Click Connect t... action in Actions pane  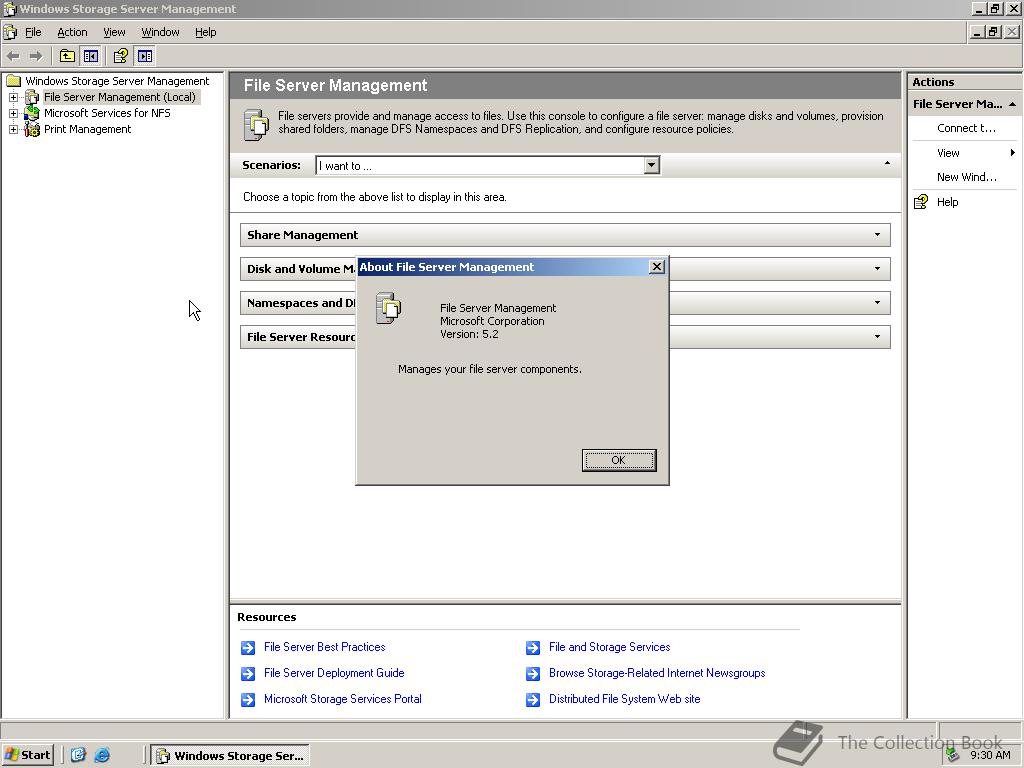tap(966, 128)
